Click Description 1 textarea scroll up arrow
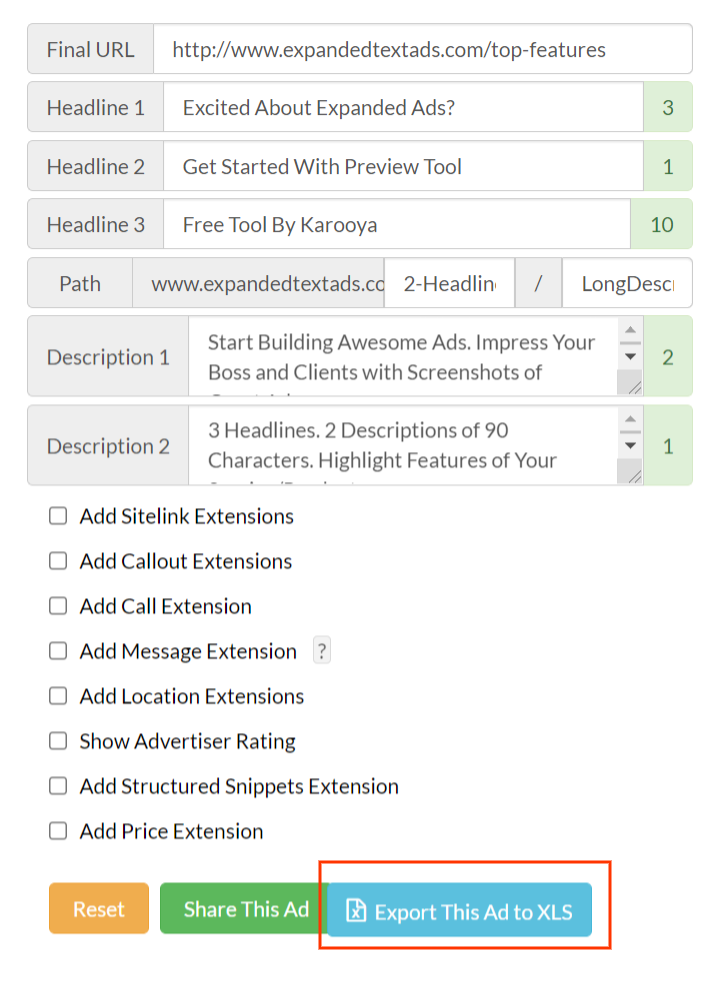Image resolution: width=720 pixels, height=986 pixels. click(630, 330)
